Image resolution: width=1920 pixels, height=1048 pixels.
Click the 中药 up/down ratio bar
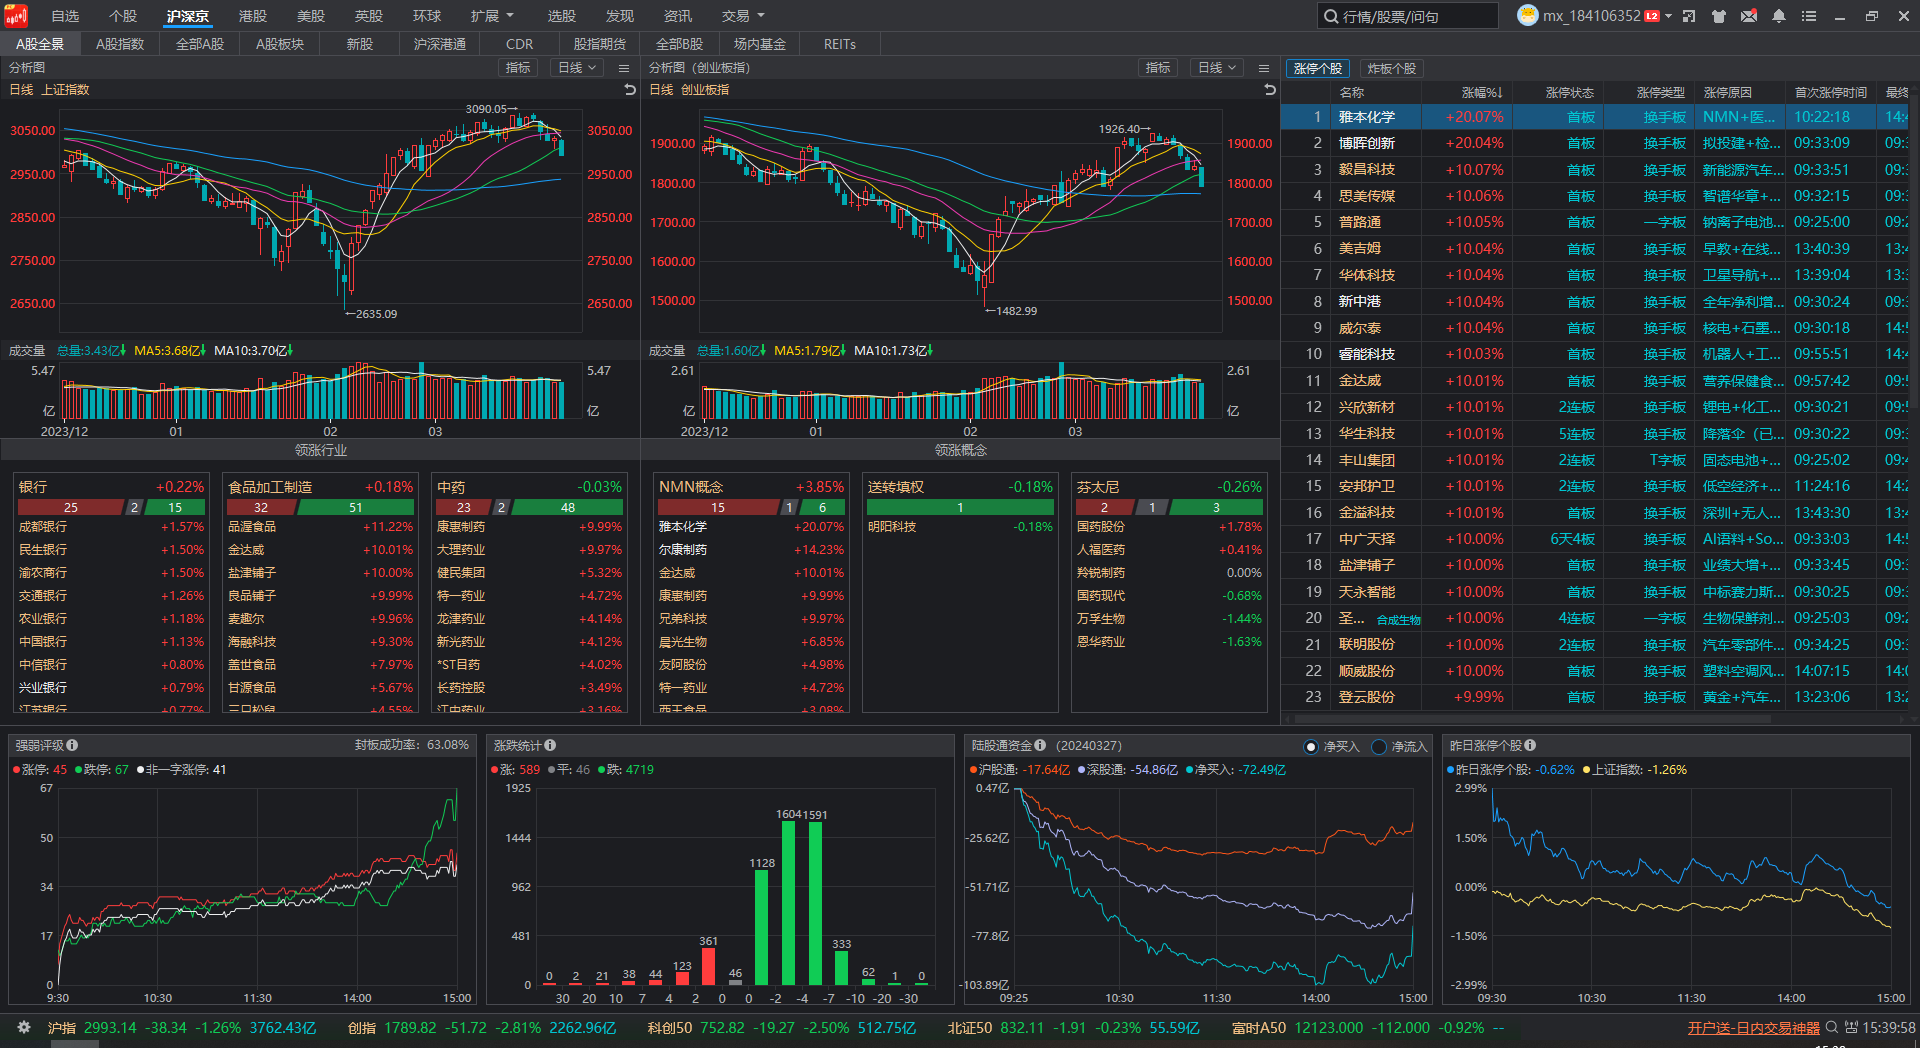(x=529, y=508)
